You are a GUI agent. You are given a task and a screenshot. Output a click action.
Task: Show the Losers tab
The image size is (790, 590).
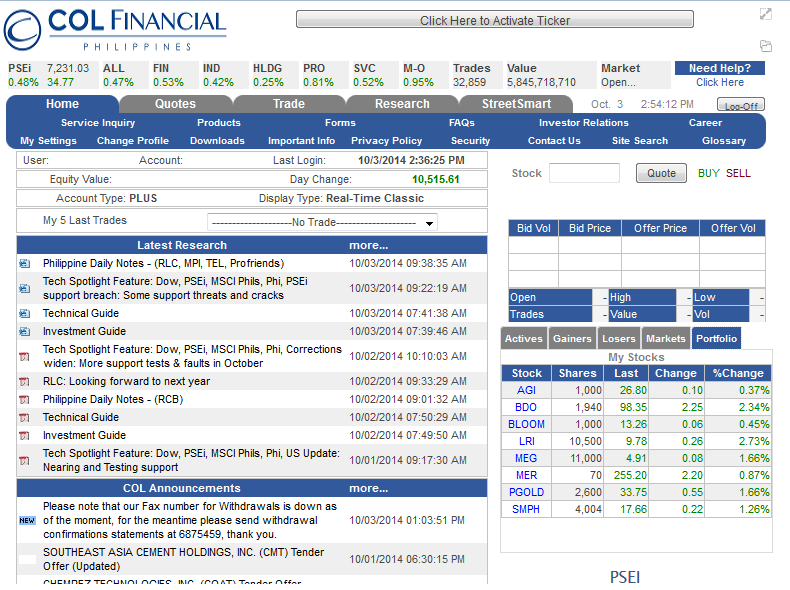pyautogui.click(x=619, y=339)
